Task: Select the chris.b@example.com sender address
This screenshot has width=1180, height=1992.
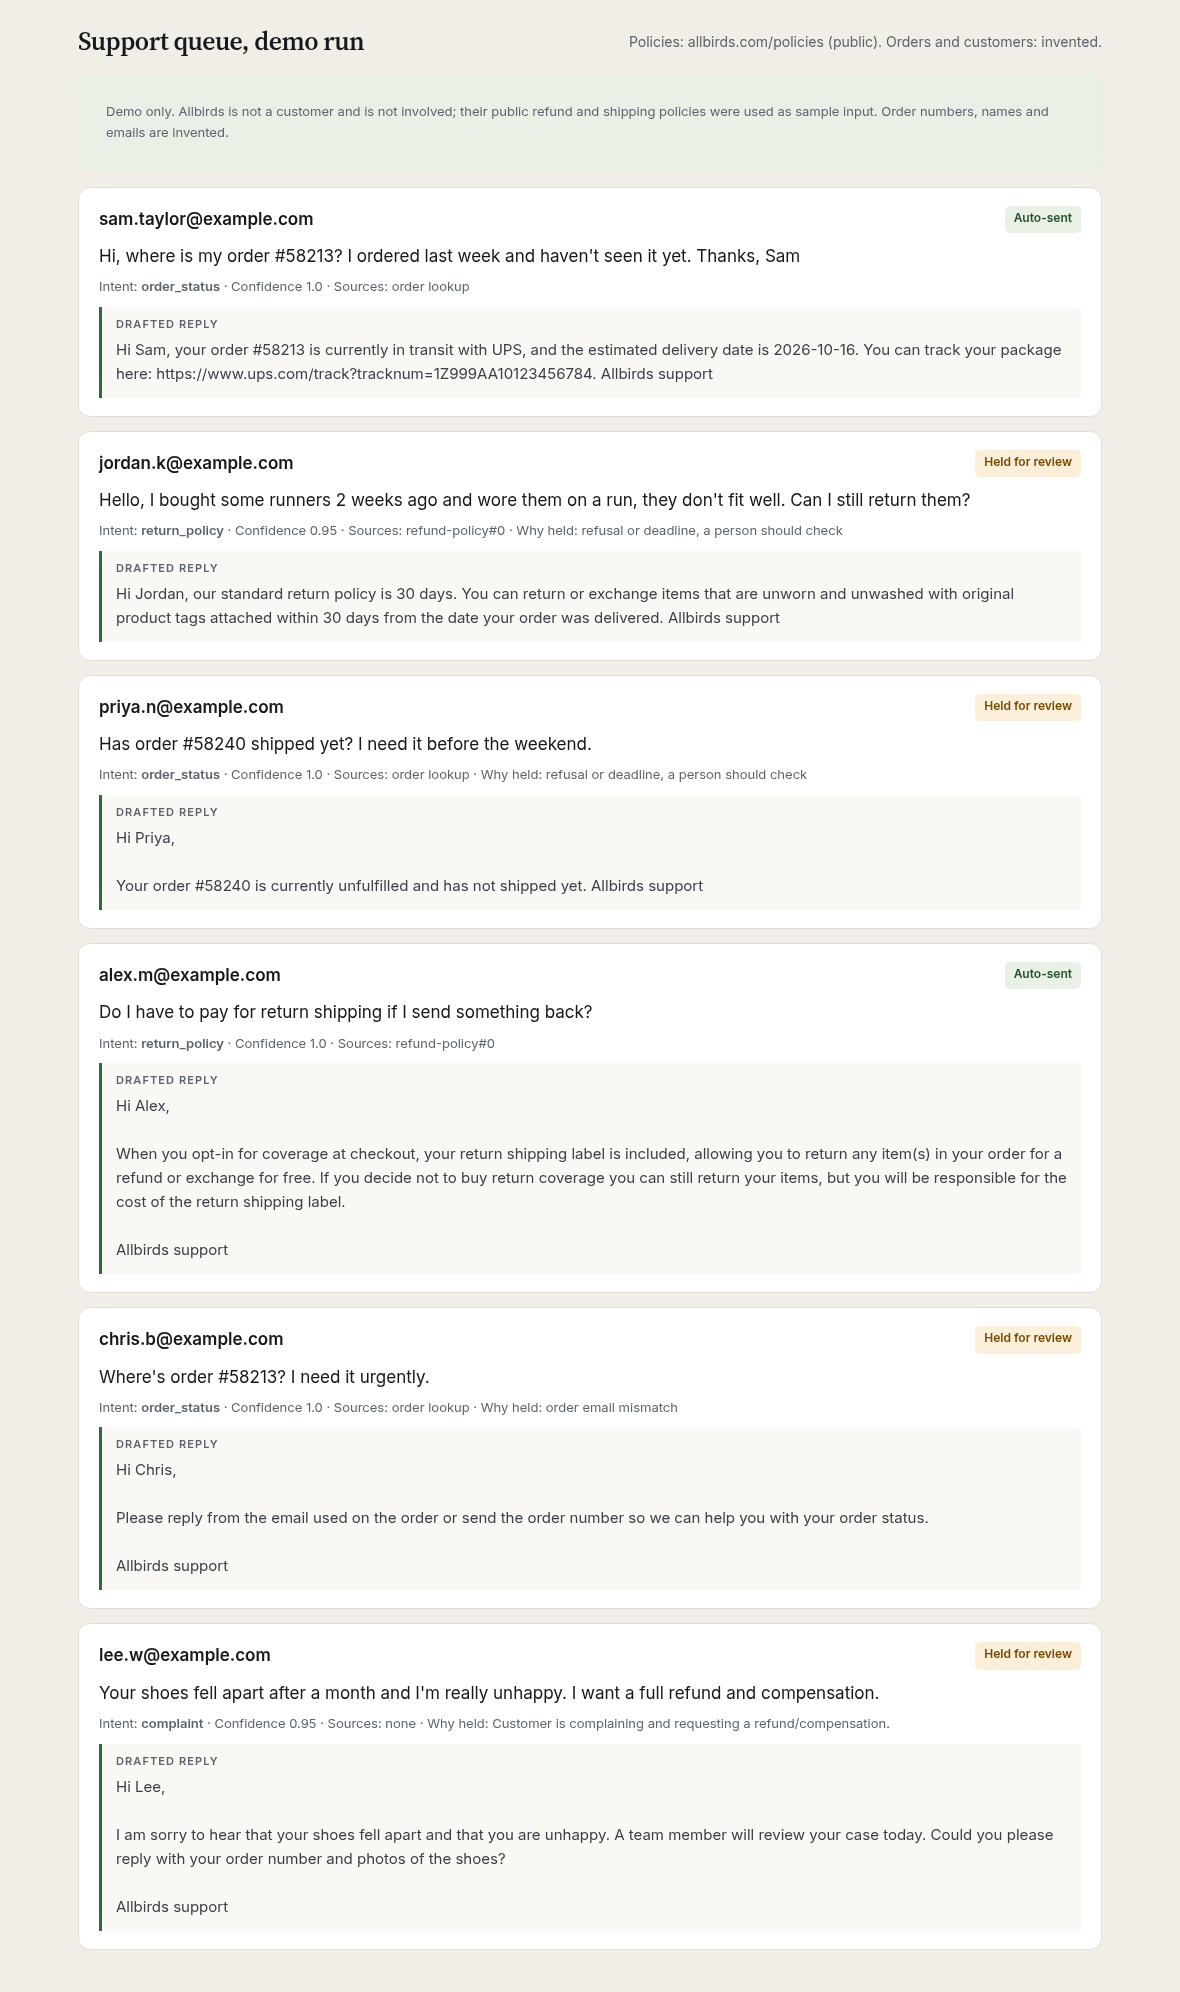Action: [191, 1339]
